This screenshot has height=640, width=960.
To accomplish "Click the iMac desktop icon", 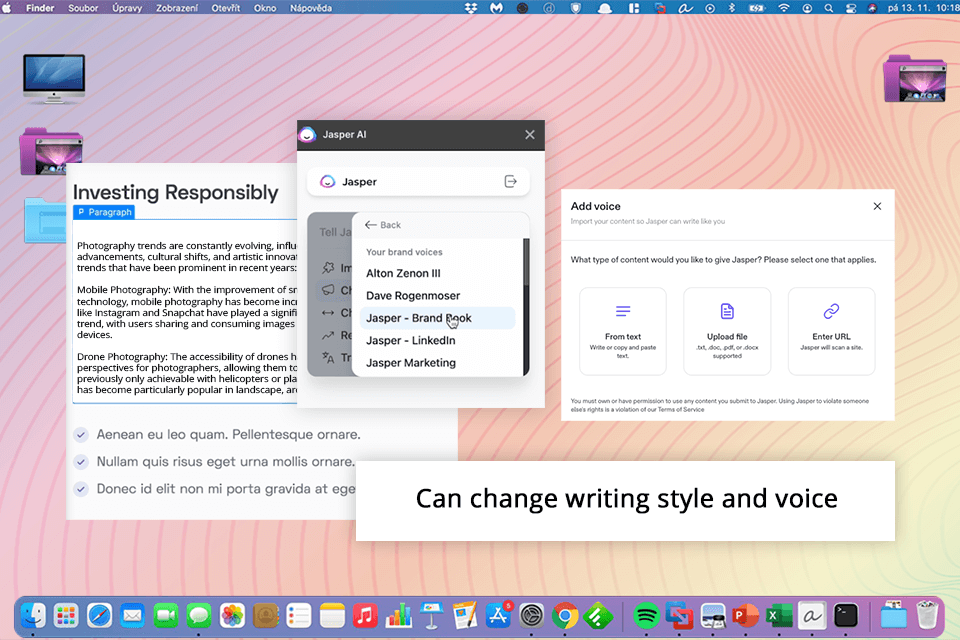I will point(54,78).
